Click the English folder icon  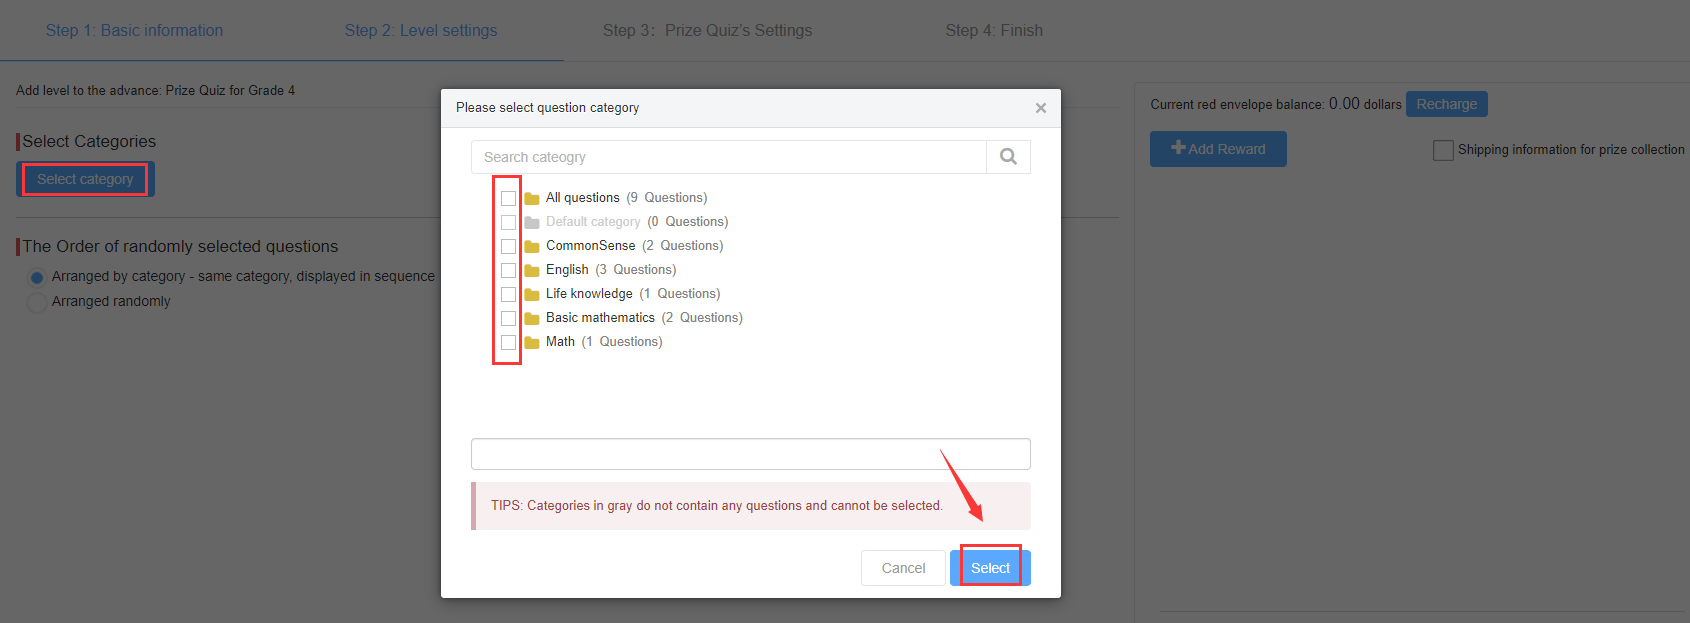click(x=532, y=271)
